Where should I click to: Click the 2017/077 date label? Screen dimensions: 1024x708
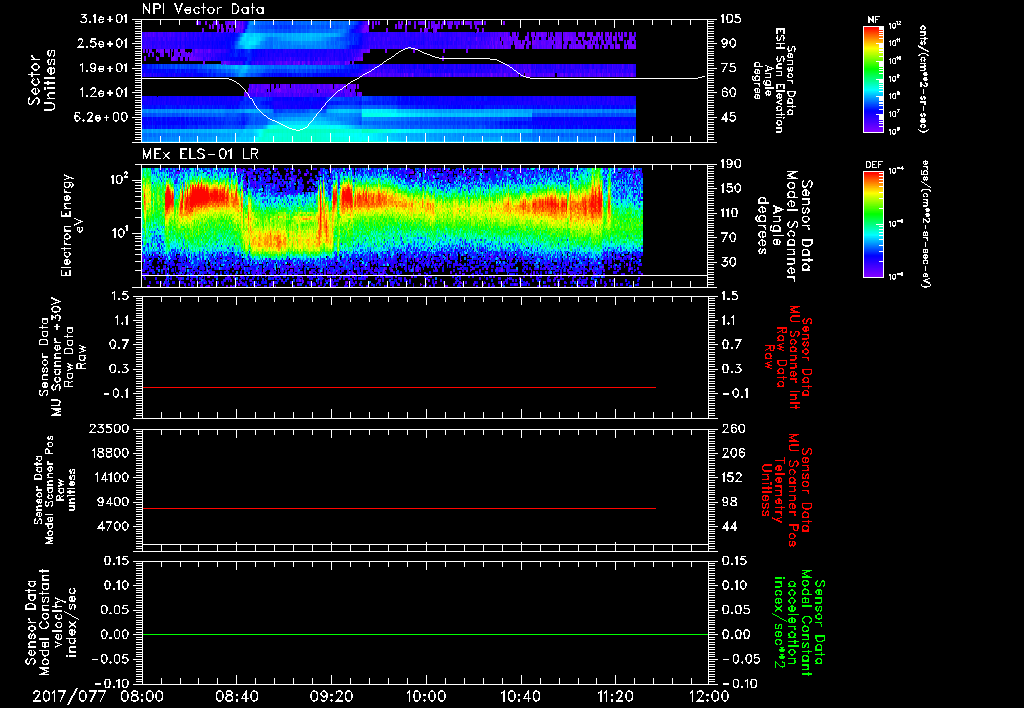(x=68, y=695)
